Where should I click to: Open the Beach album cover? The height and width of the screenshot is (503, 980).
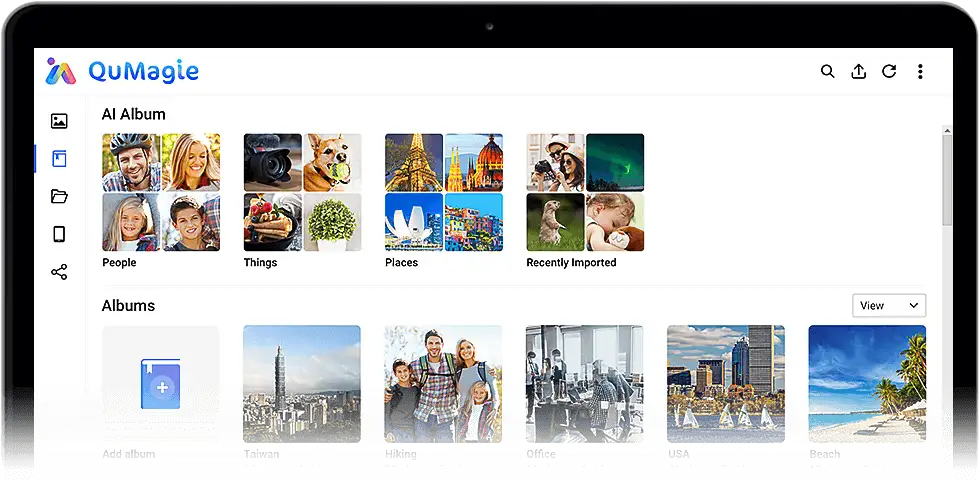[x=867, y=384]
